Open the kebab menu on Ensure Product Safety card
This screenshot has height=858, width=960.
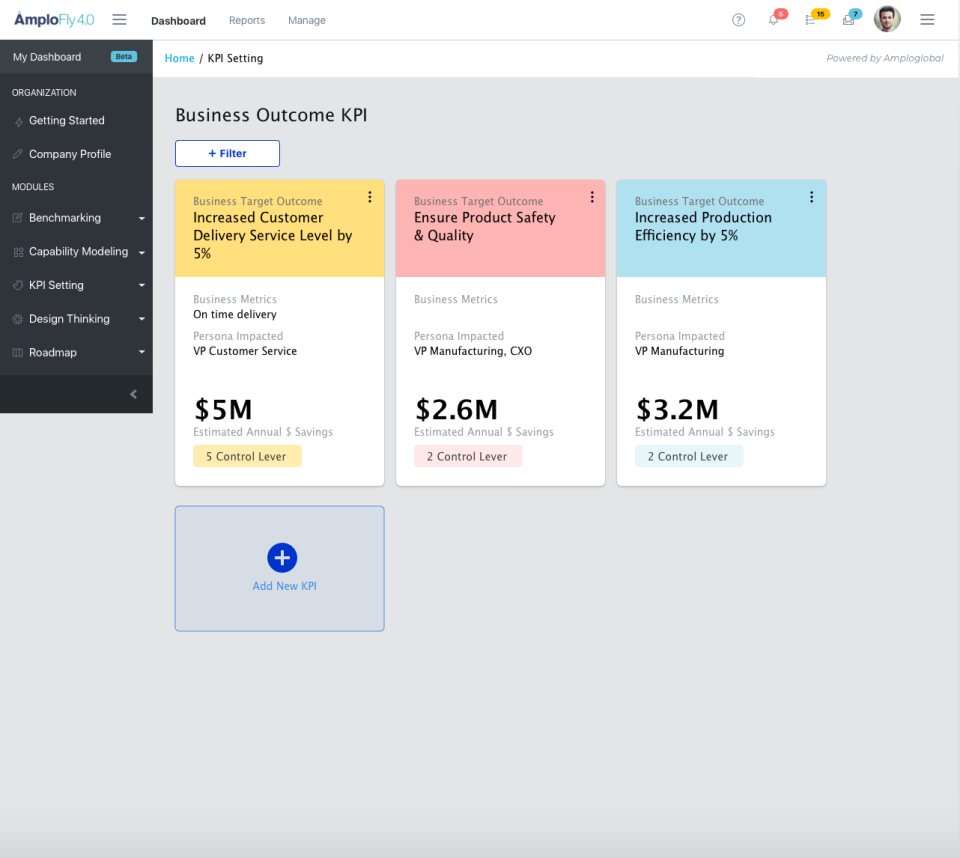(591, 196)
